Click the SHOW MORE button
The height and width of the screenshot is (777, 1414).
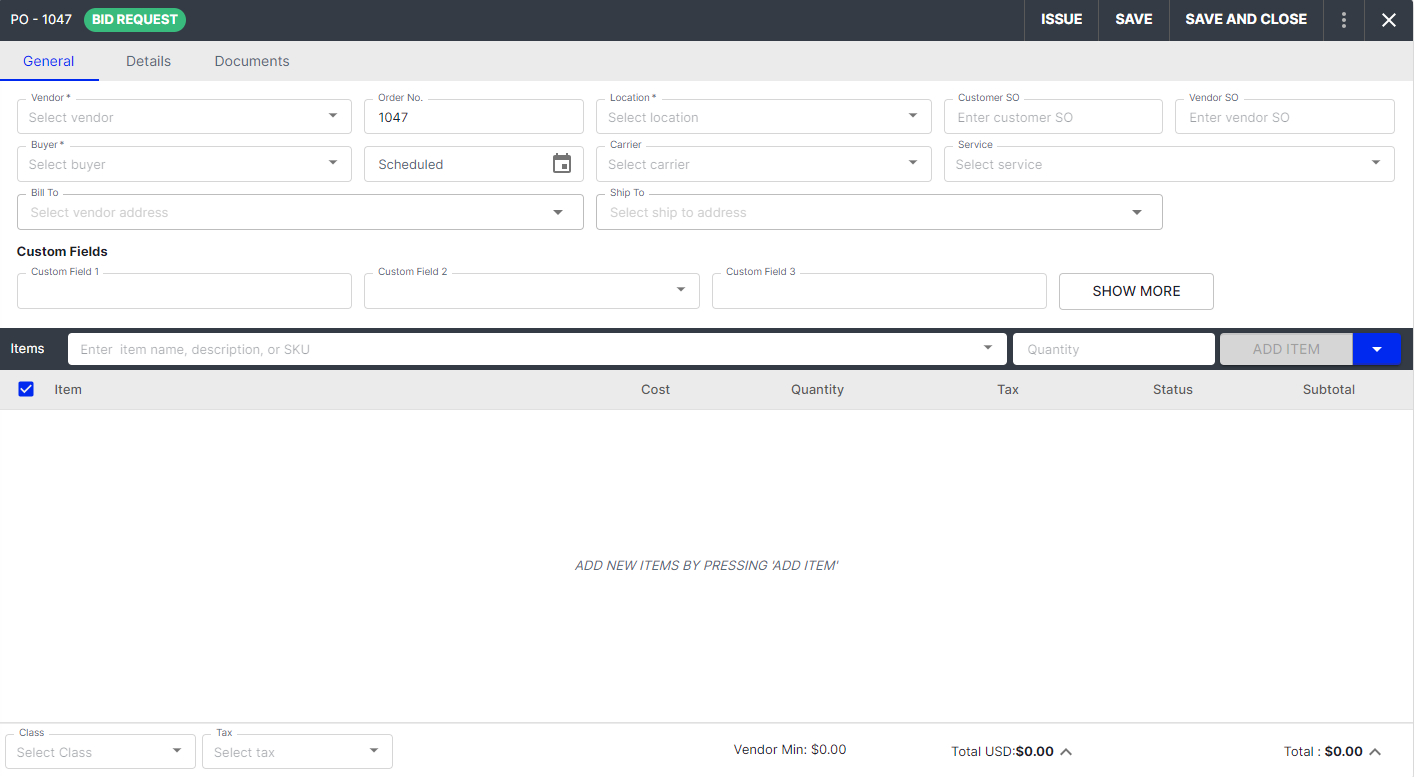[1136, 291]
